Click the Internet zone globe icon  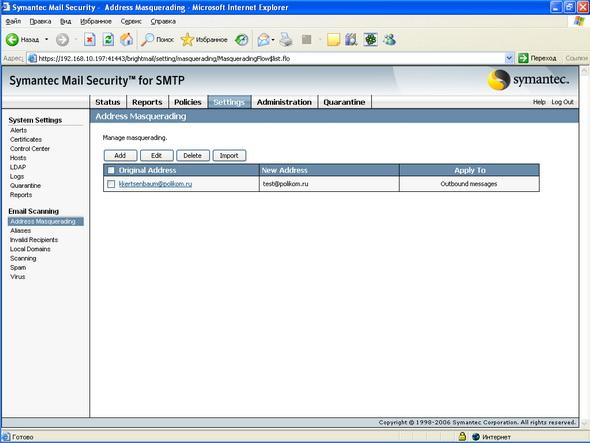coord(476,437)
